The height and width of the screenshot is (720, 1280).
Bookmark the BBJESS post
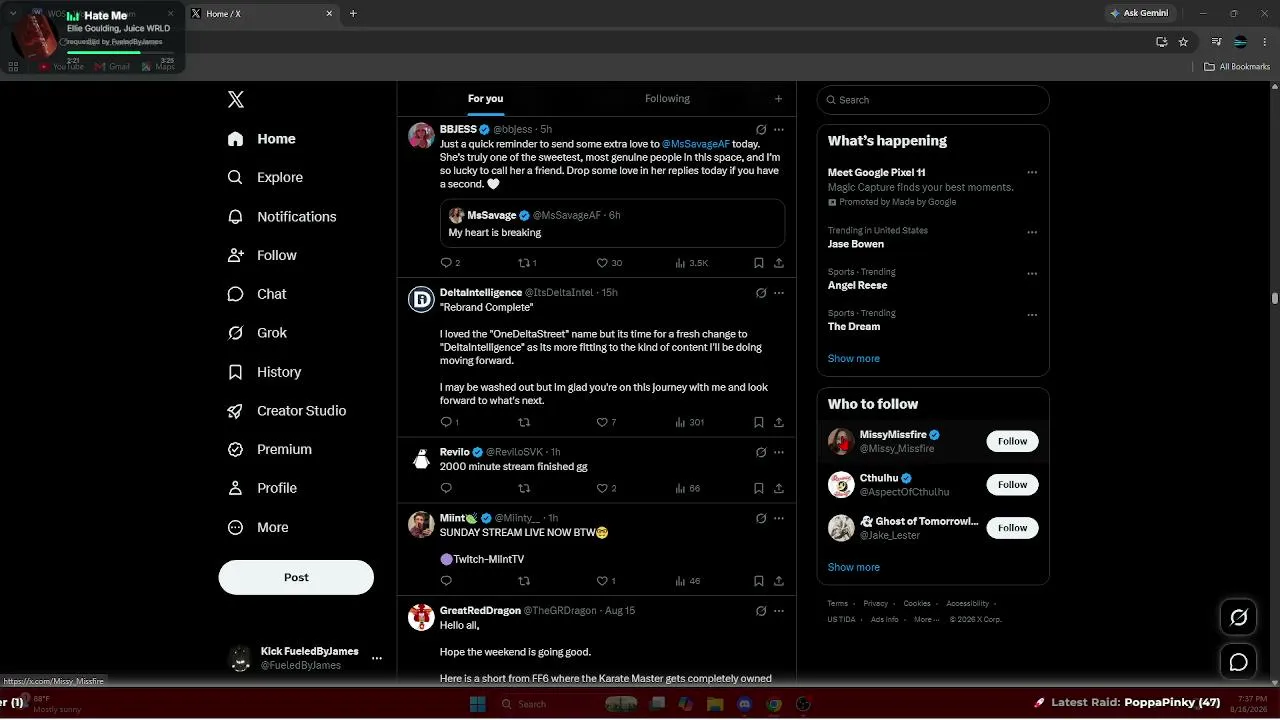point(758,263)
